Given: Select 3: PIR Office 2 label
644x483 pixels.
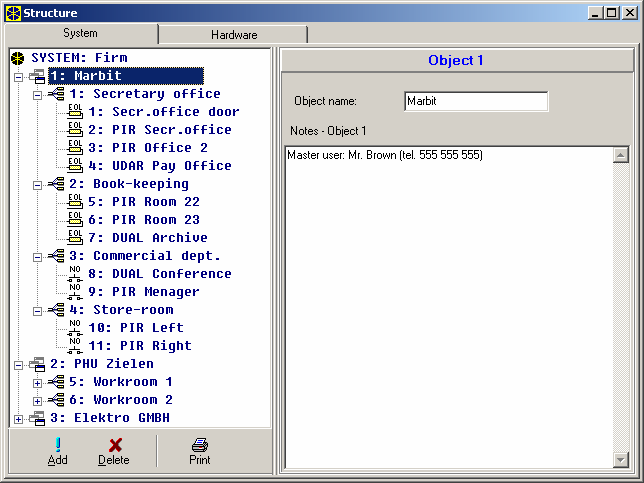Looking at the screenshot, I should pos(148,148).
